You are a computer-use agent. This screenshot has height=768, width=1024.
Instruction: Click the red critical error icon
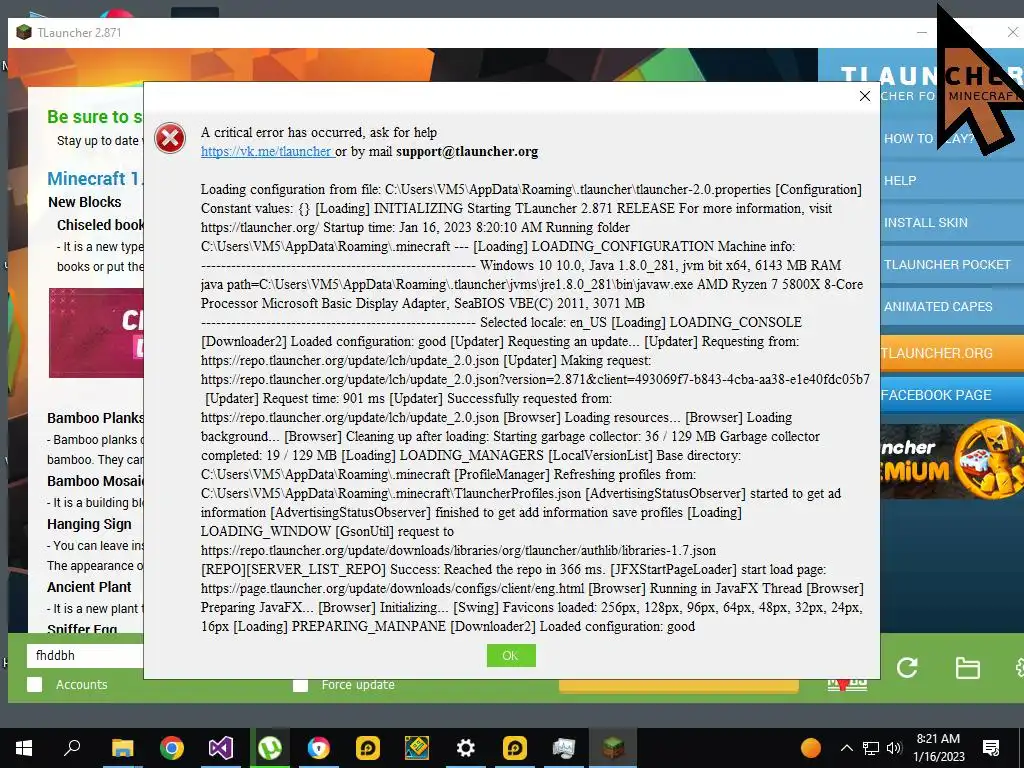(170, 138)
